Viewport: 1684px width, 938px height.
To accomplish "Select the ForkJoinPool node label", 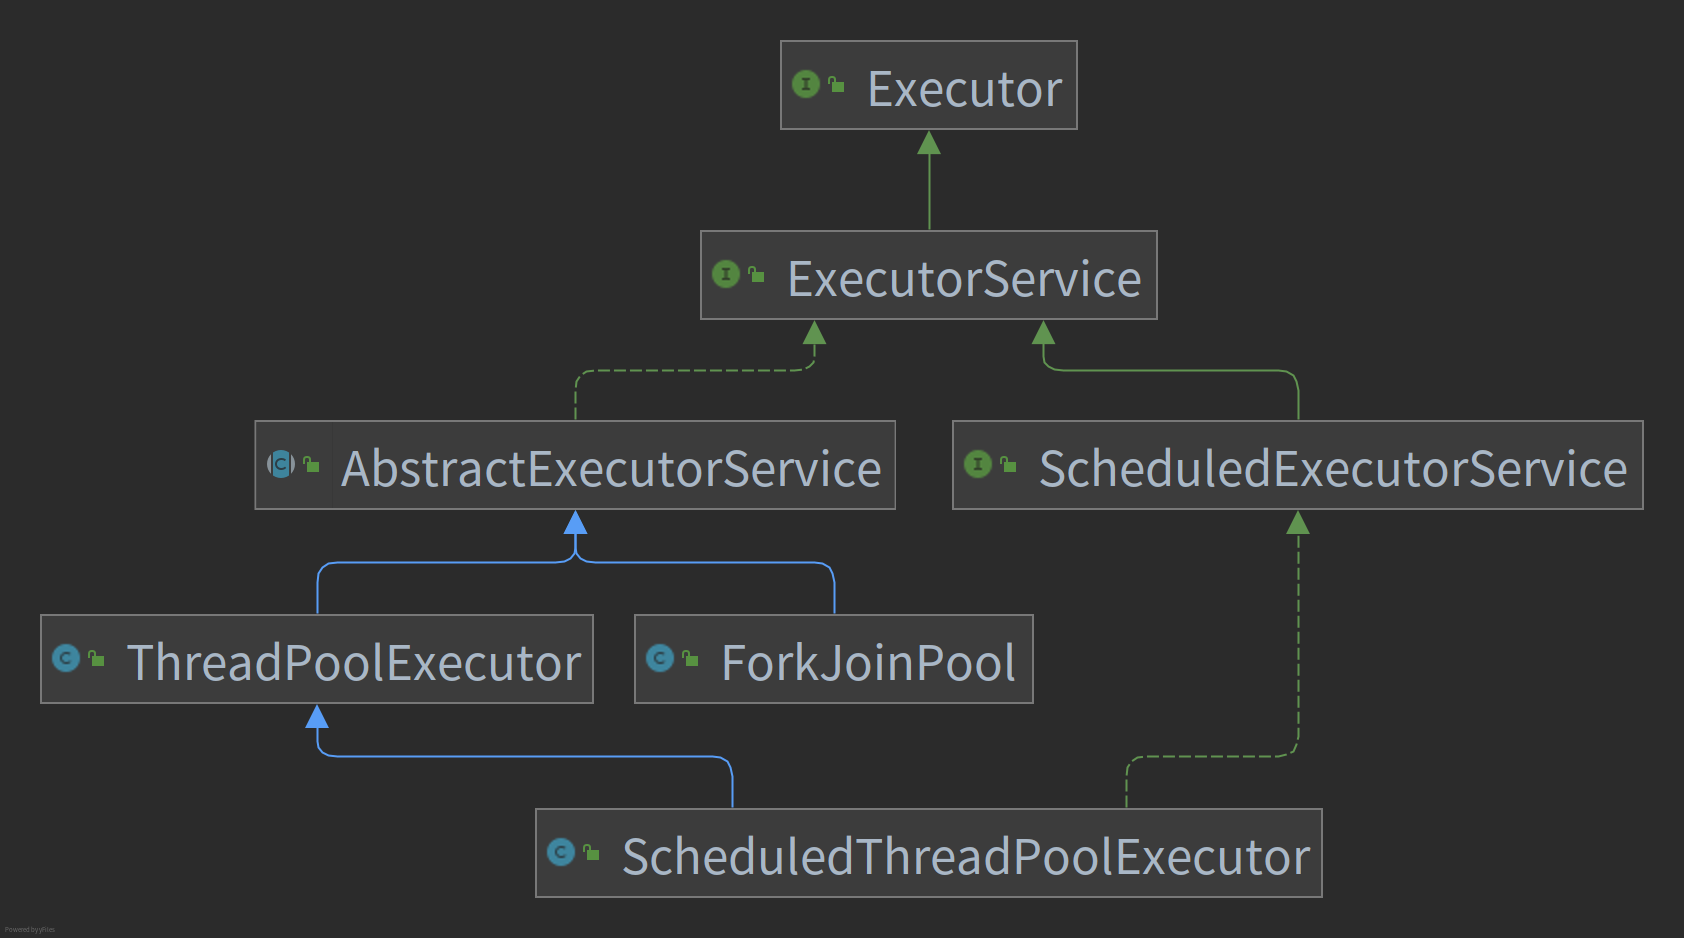I will coord(868,663).
